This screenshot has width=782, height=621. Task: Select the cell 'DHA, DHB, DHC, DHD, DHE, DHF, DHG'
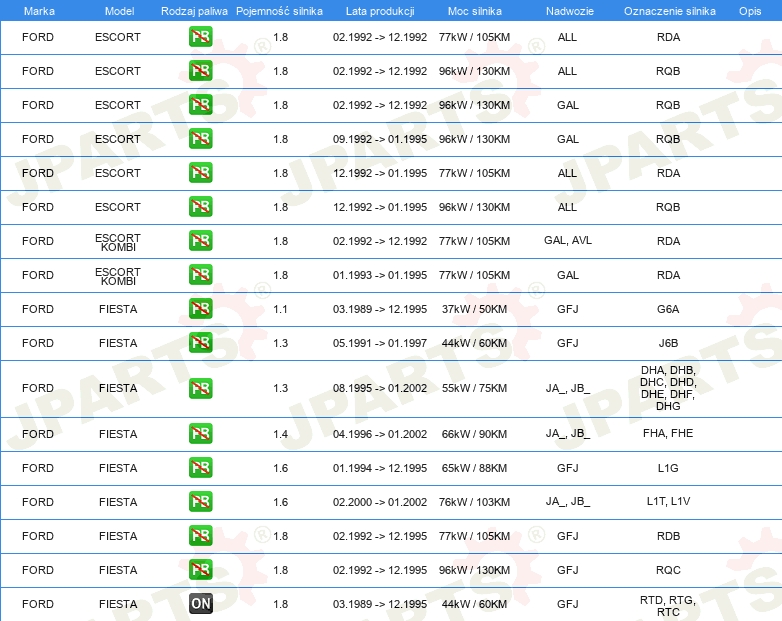coord(668,388)
